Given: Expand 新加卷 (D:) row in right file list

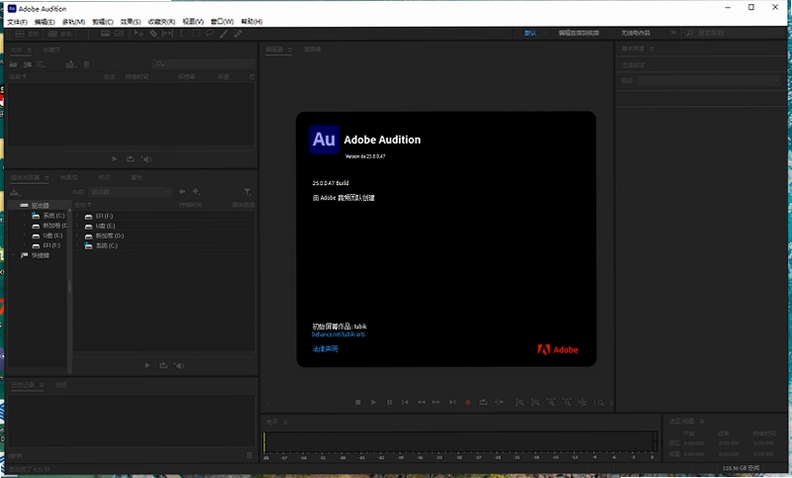Looking at the screenshot, I should (77, 235).
